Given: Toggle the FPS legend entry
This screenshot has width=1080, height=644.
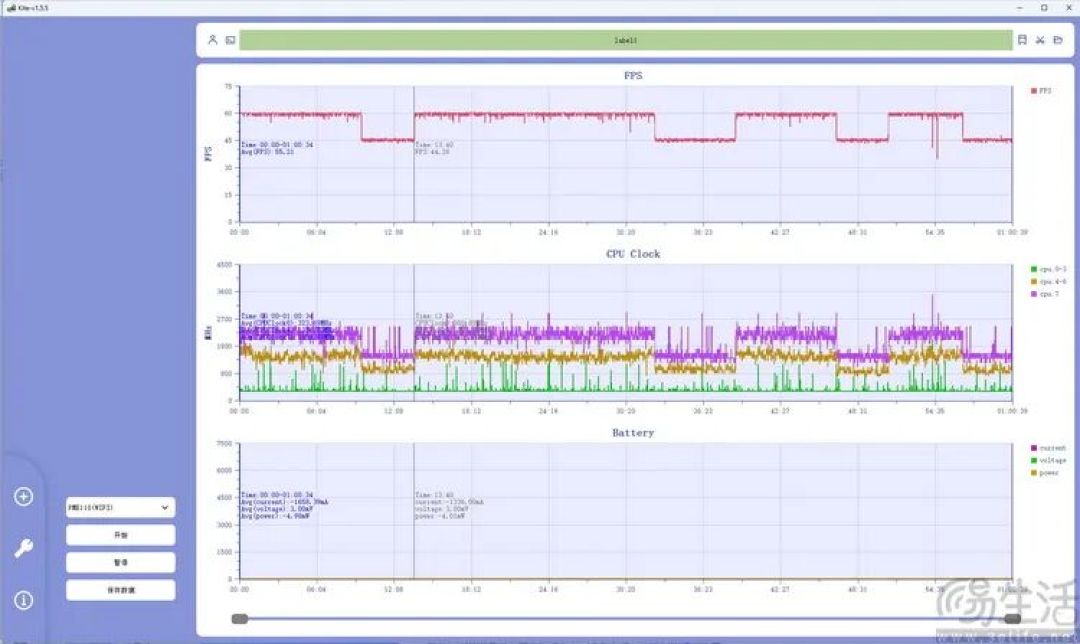Looking at the screenshot, I should point(1041,91).
